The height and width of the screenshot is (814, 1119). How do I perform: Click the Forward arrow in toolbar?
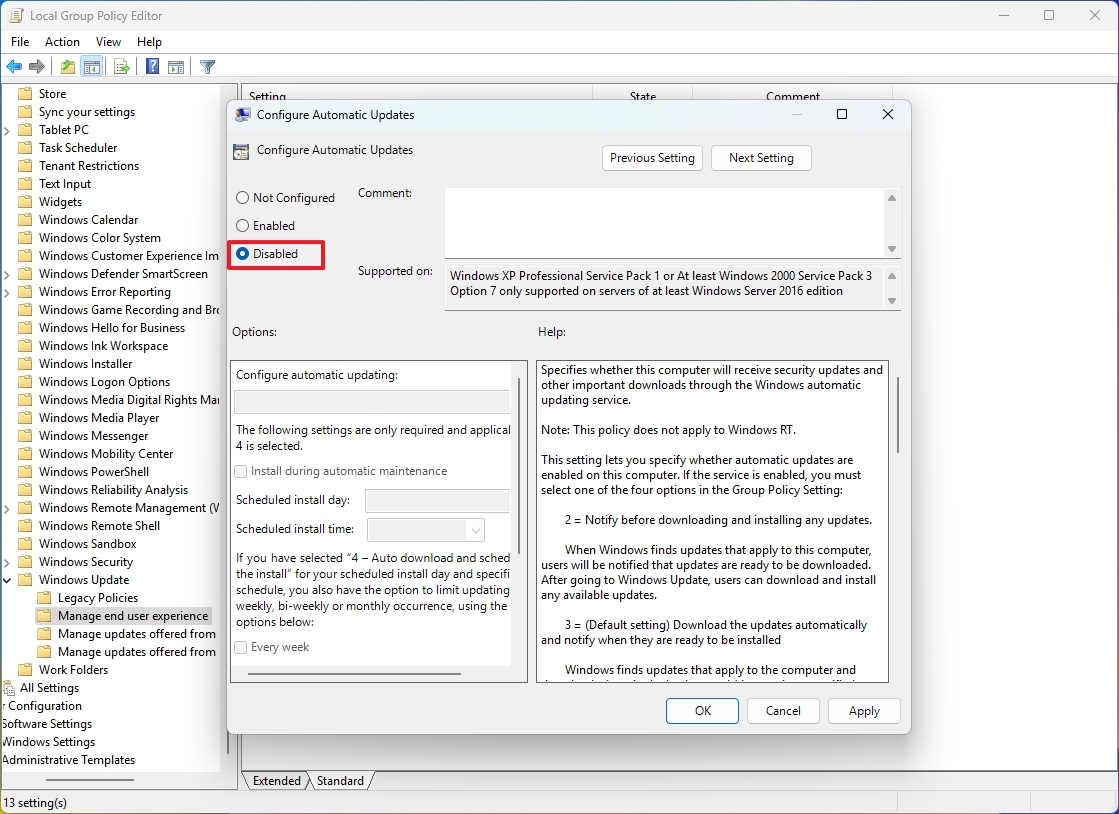coord(37,67)
